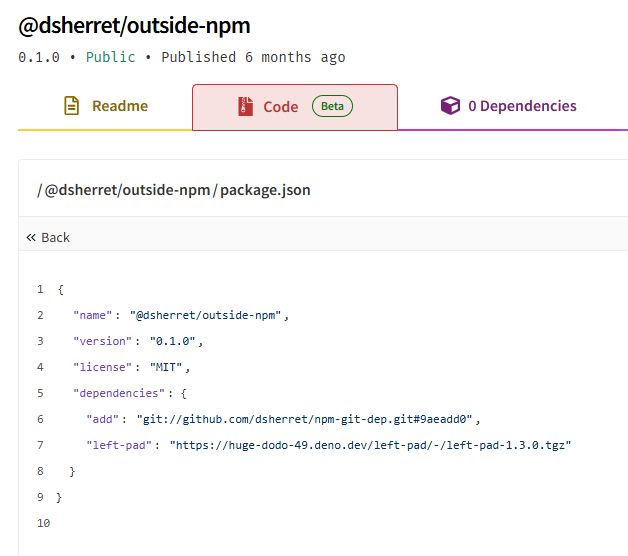Viewport: 628px width, 556px height.
Task: Click the "@dsherret/outside-npm" value on line 2
Action: click(205, 315)
